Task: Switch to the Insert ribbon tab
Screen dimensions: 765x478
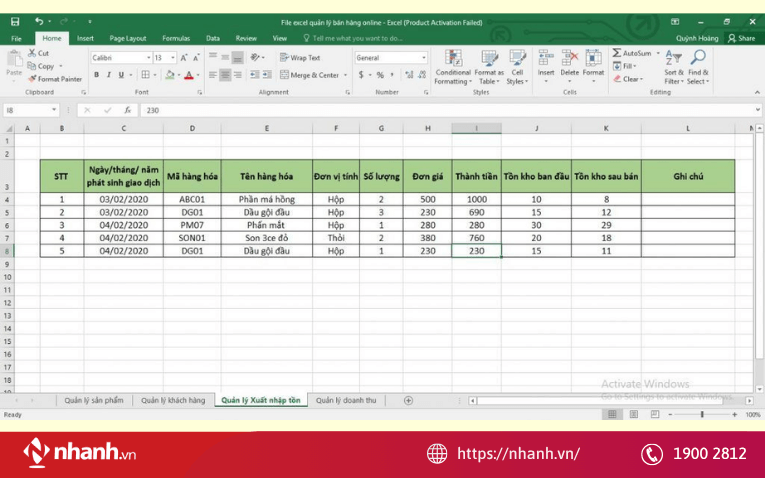Action: [85, 38]
